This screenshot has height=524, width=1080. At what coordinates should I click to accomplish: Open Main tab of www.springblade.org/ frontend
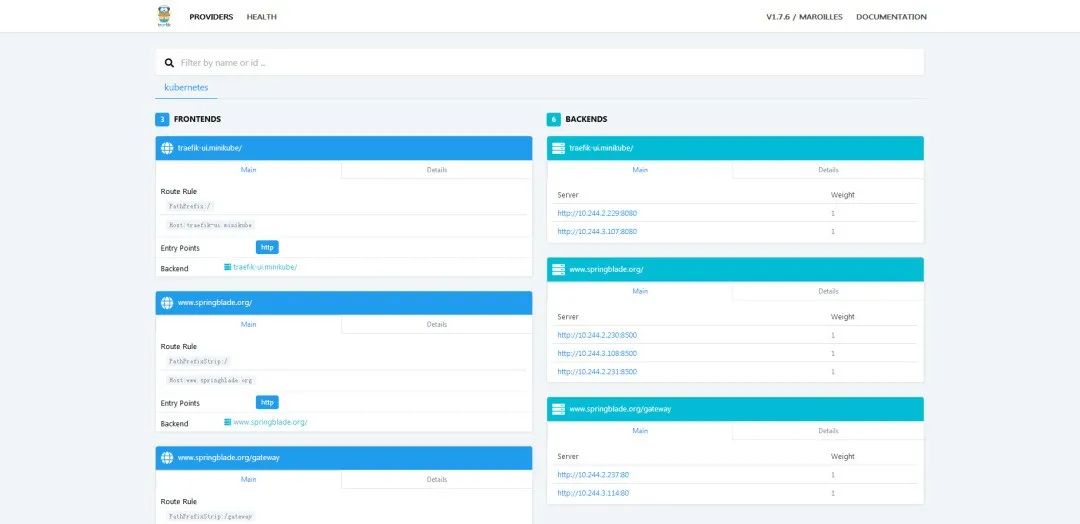(249, 324)
